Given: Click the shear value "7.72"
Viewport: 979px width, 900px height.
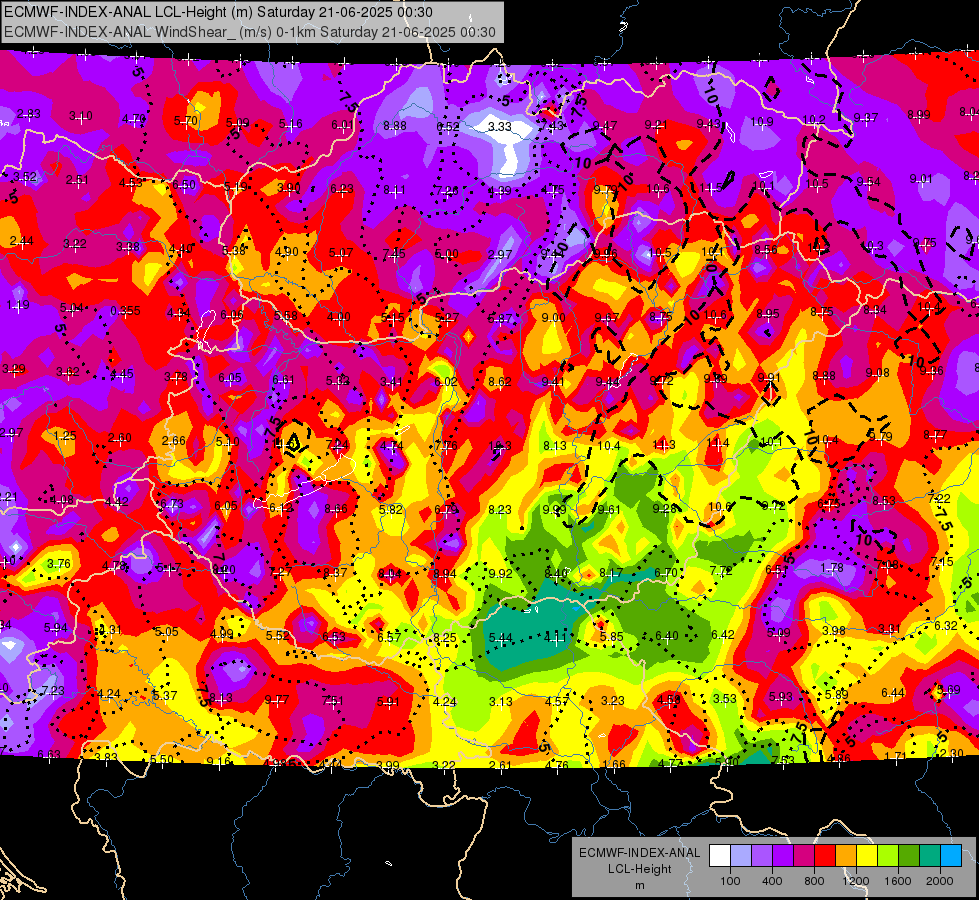Looking at the screenshot, I should pyautogui.click(x=721, y=570).
